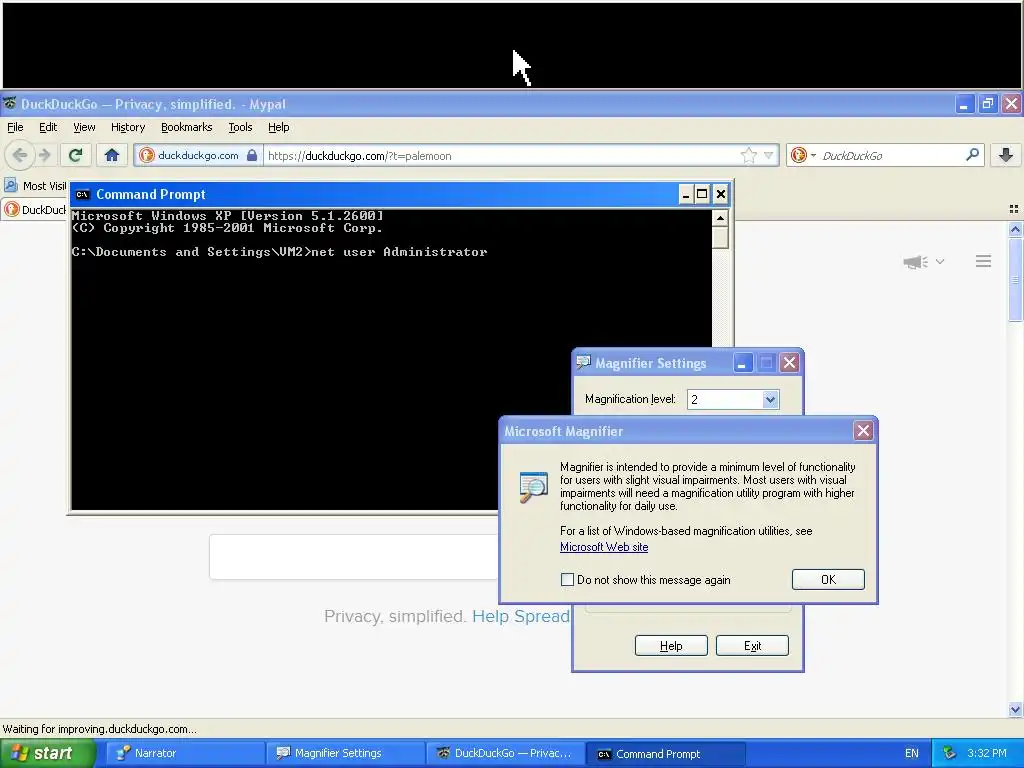Click browser page scrollbar up arrow
Viewport: 1024px width, 768px height.
coord(1015,229)
